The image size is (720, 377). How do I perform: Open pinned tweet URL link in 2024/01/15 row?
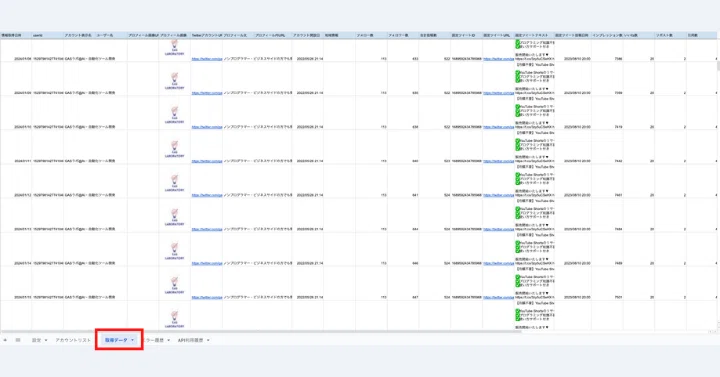[x=499, y=297]
